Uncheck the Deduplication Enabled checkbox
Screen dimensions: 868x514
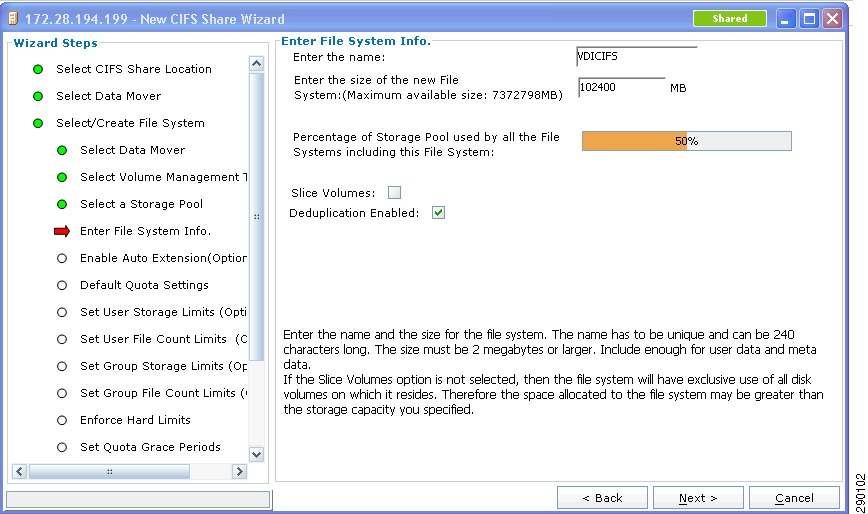pos(438,212)
